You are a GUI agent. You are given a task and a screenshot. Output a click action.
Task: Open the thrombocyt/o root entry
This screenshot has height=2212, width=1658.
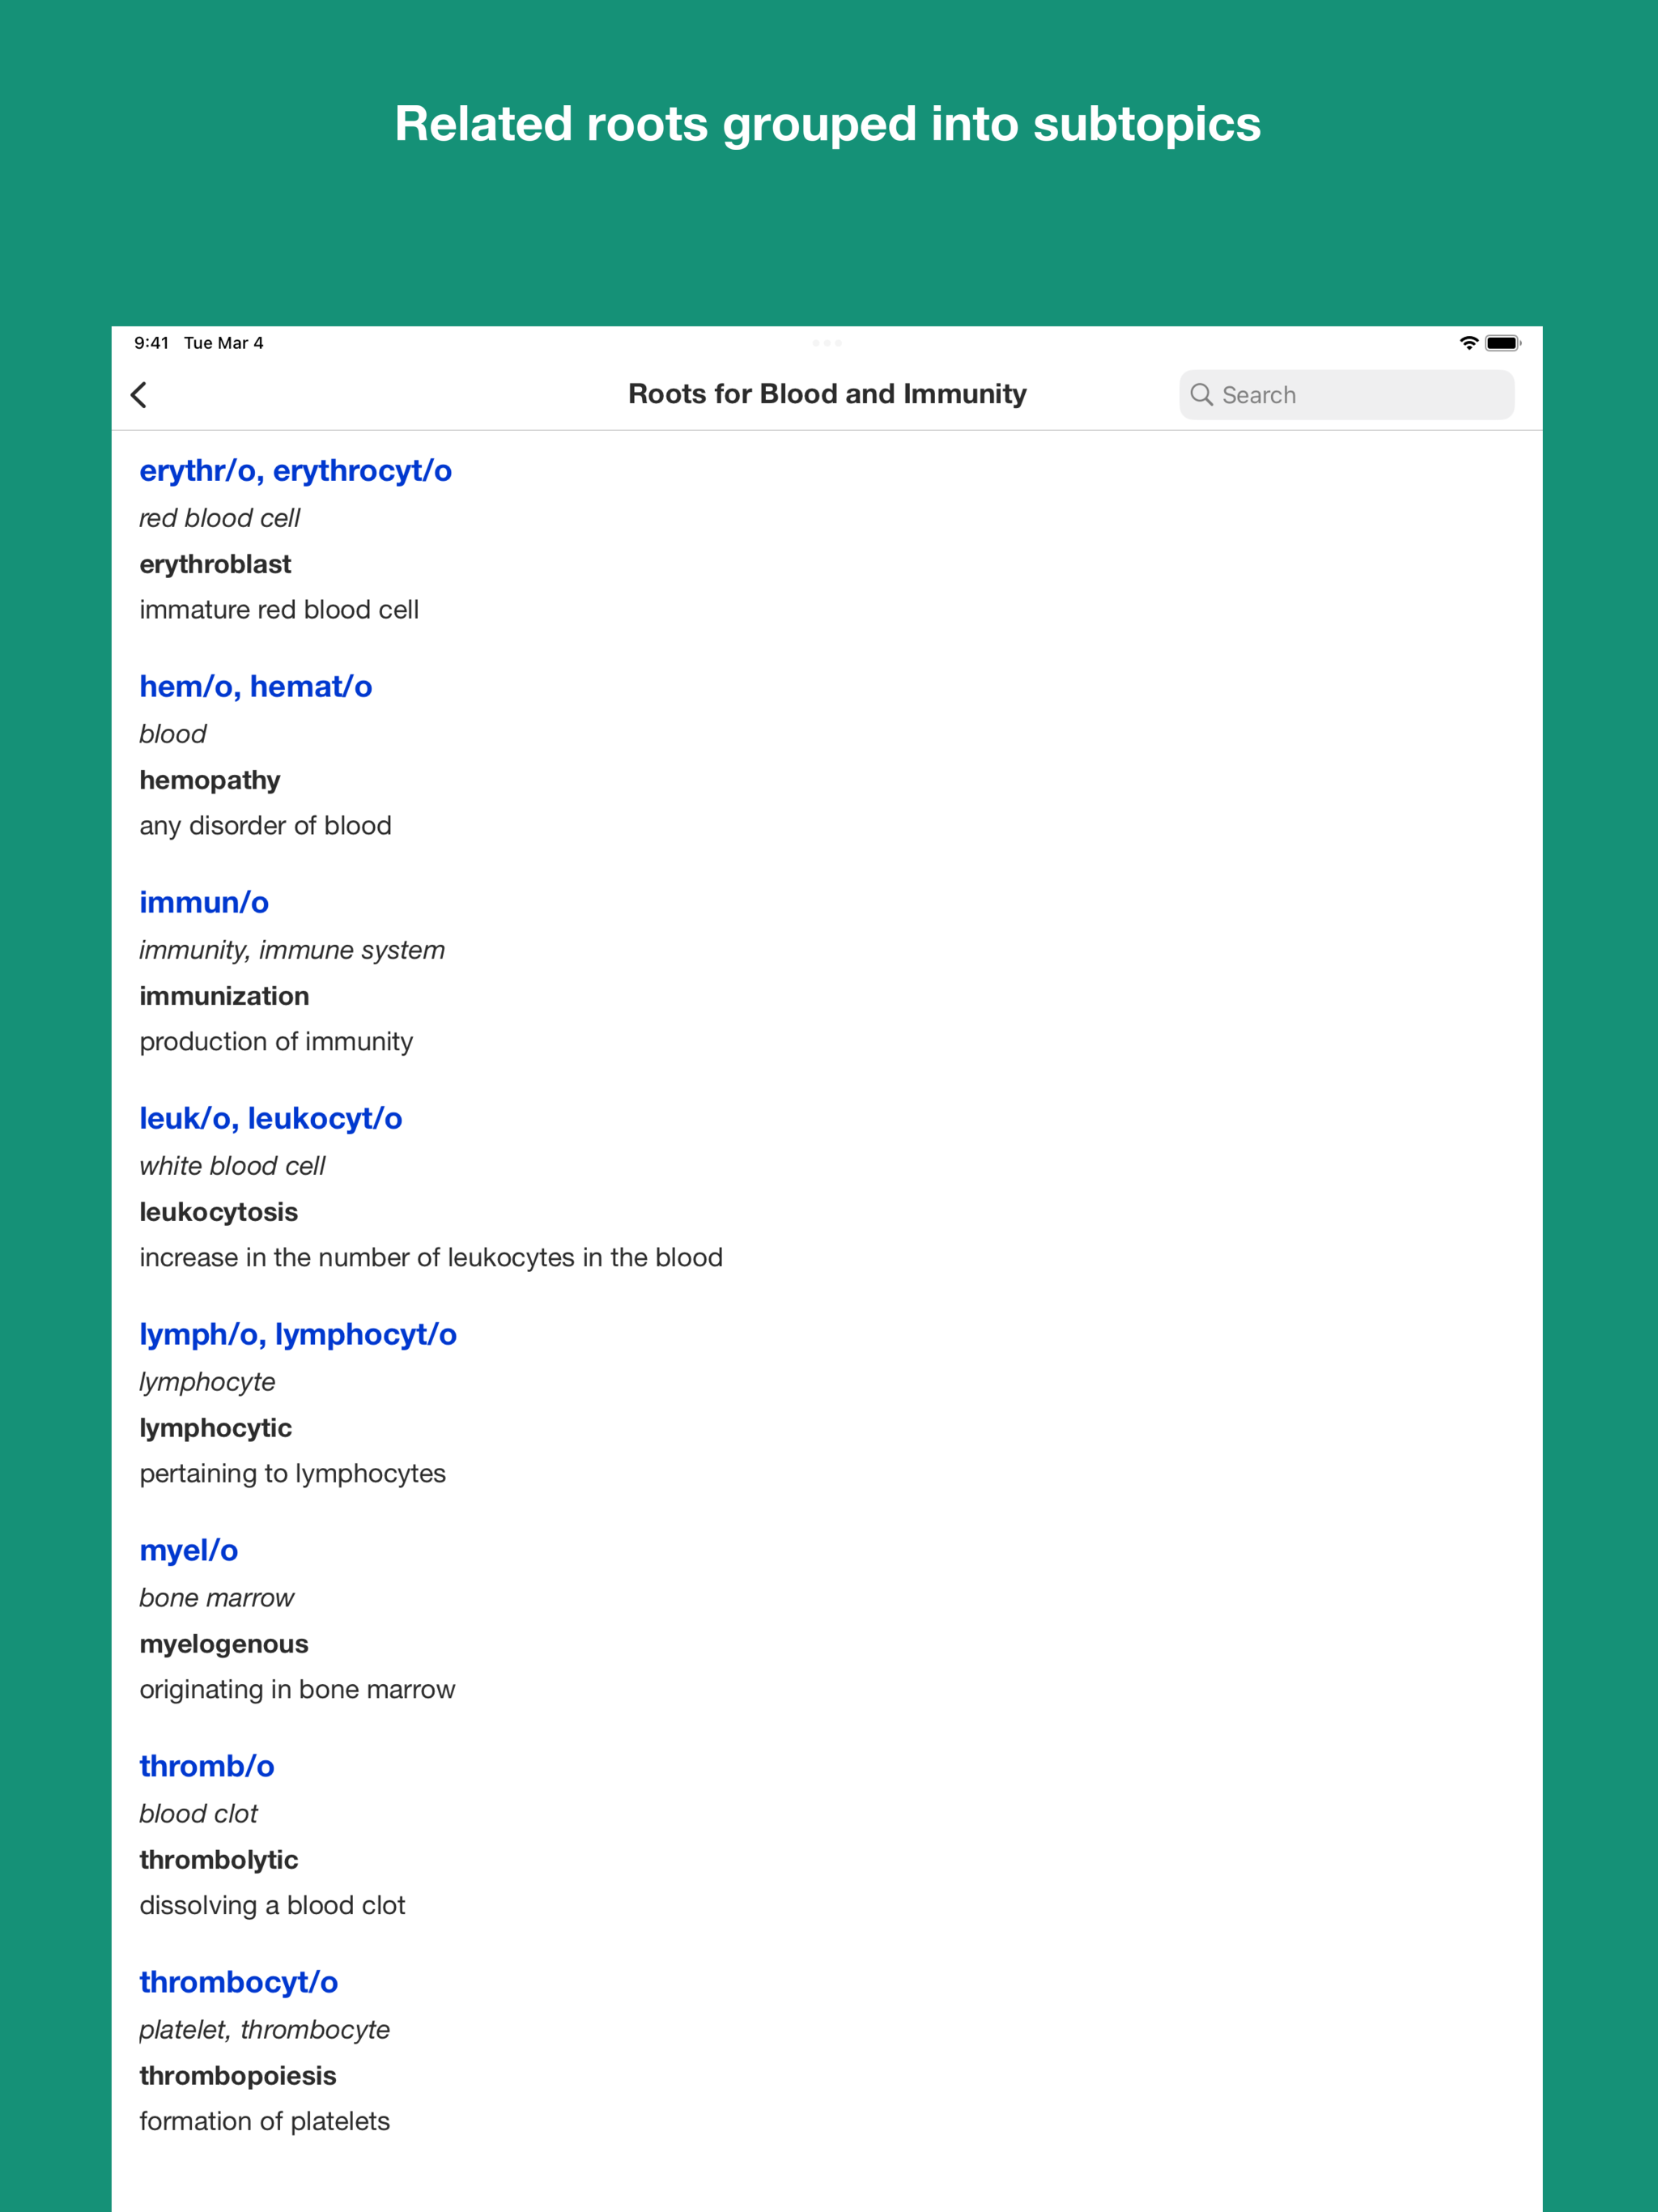[x=238, y=1982]
